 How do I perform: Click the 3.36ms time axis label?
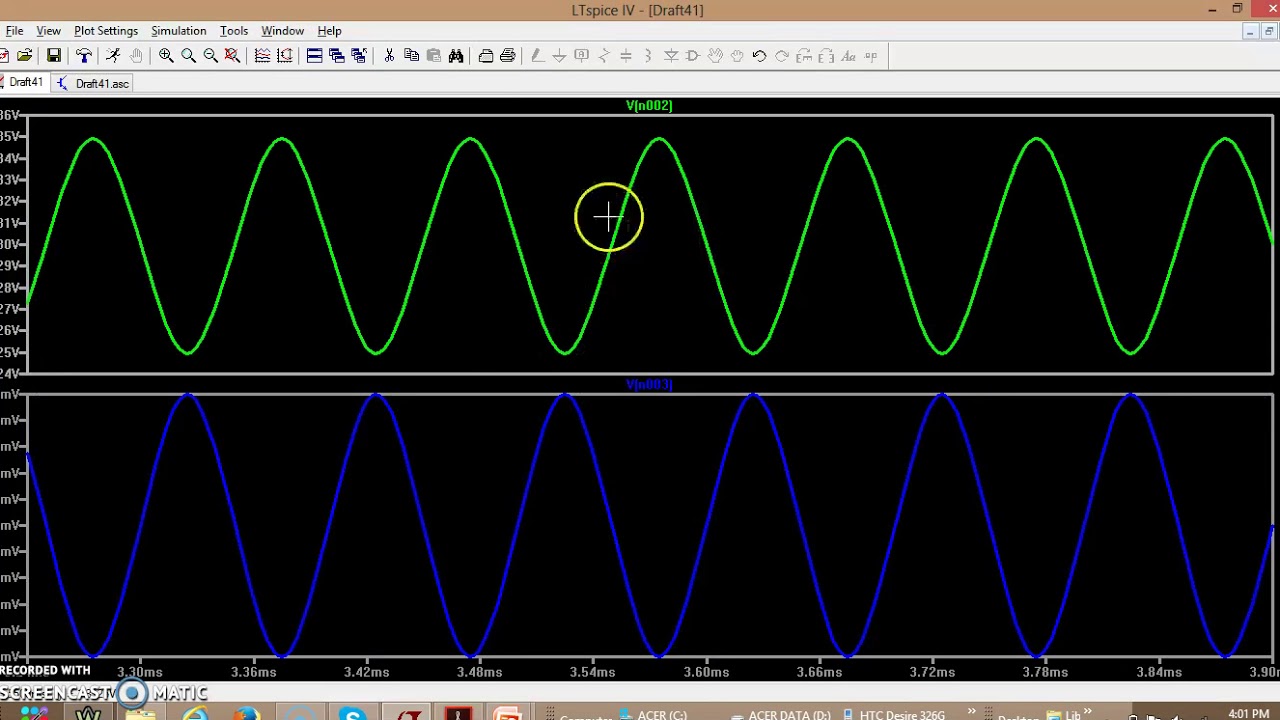click(x=253, y=672)
